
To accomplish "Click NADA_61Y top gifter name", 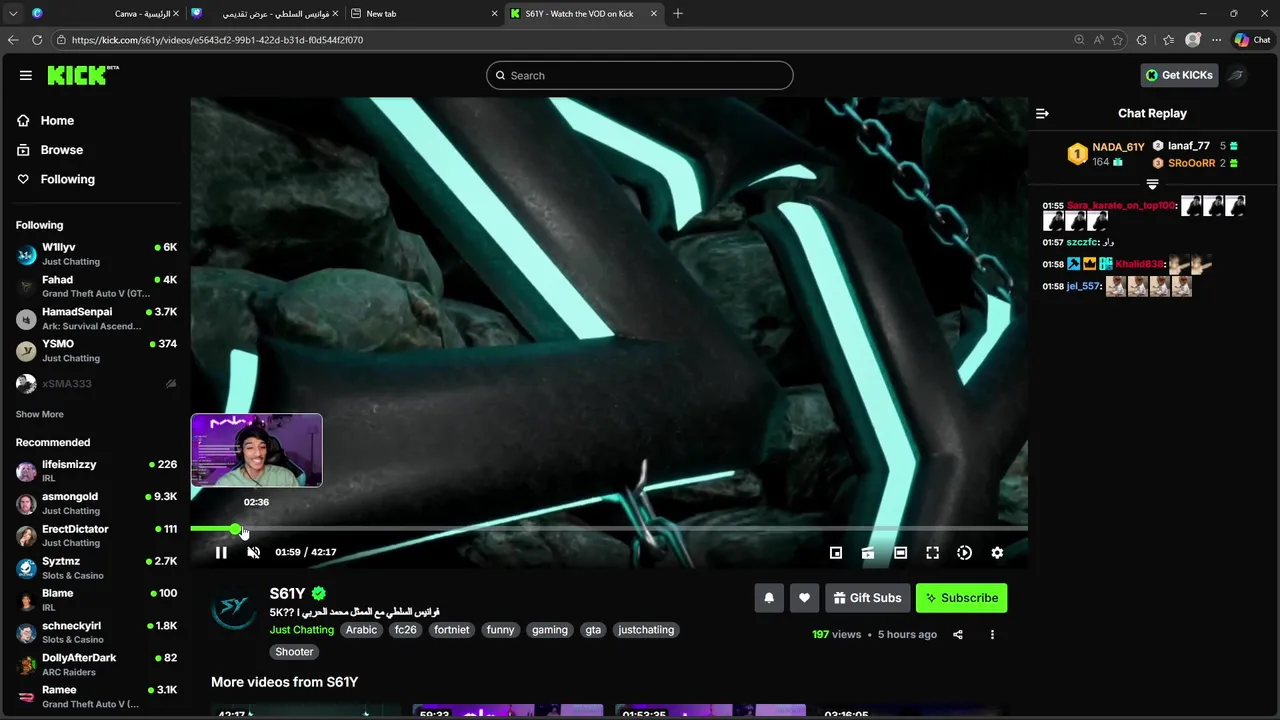I will click(x=1118, y=147).
